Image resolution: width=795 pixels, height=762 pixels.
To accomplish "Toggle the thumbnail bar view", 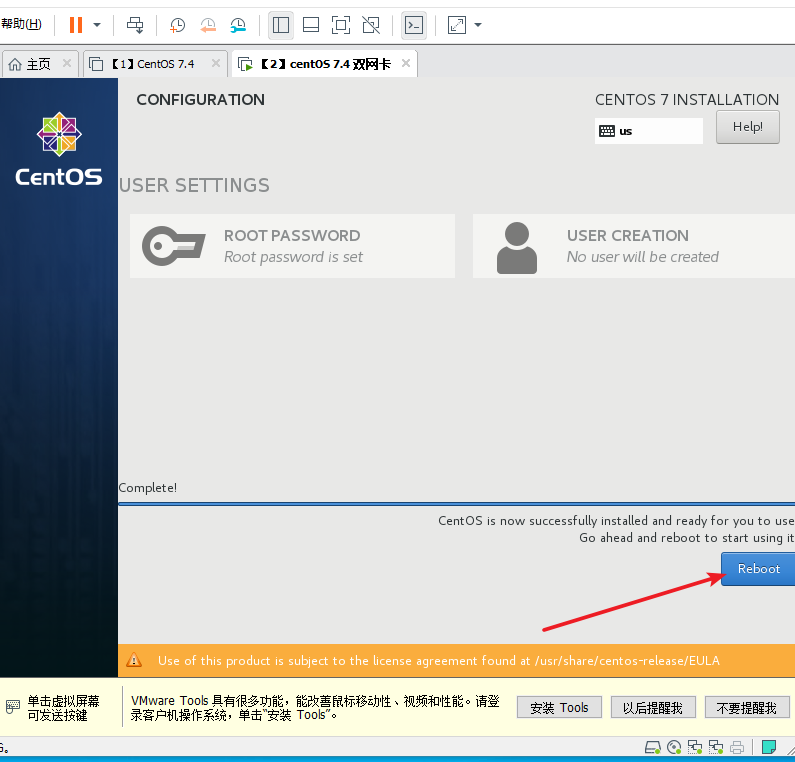I will (x=311, y=25).
